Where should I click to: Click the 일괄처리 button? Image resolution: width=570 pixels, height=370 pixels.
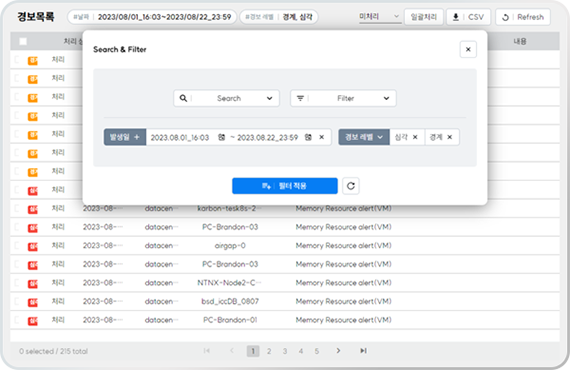424,17
